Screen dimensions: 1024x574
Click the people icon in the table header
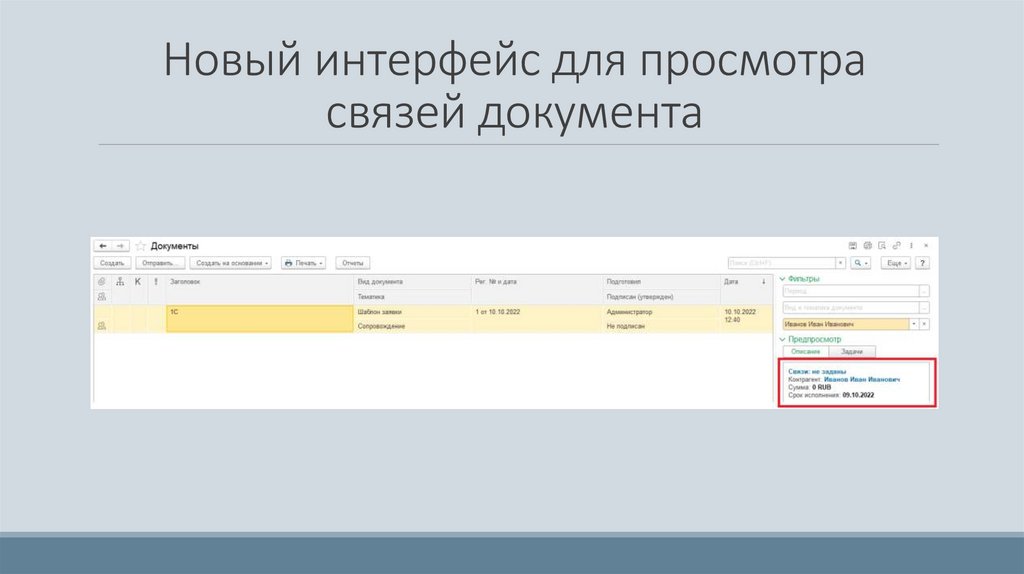point(101,296)
